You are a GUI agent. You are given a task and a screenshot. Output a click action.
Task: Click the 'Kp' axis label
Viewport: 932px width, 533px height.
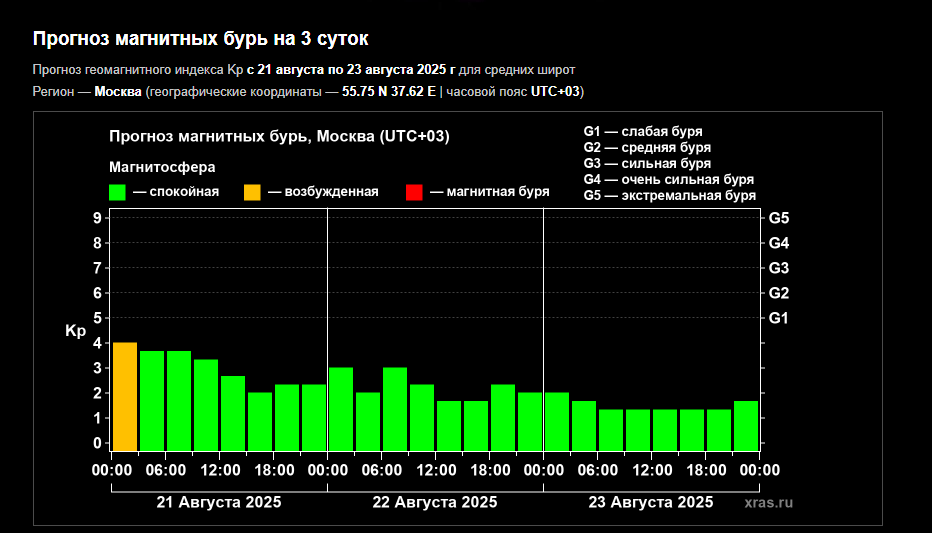(75, 331)
